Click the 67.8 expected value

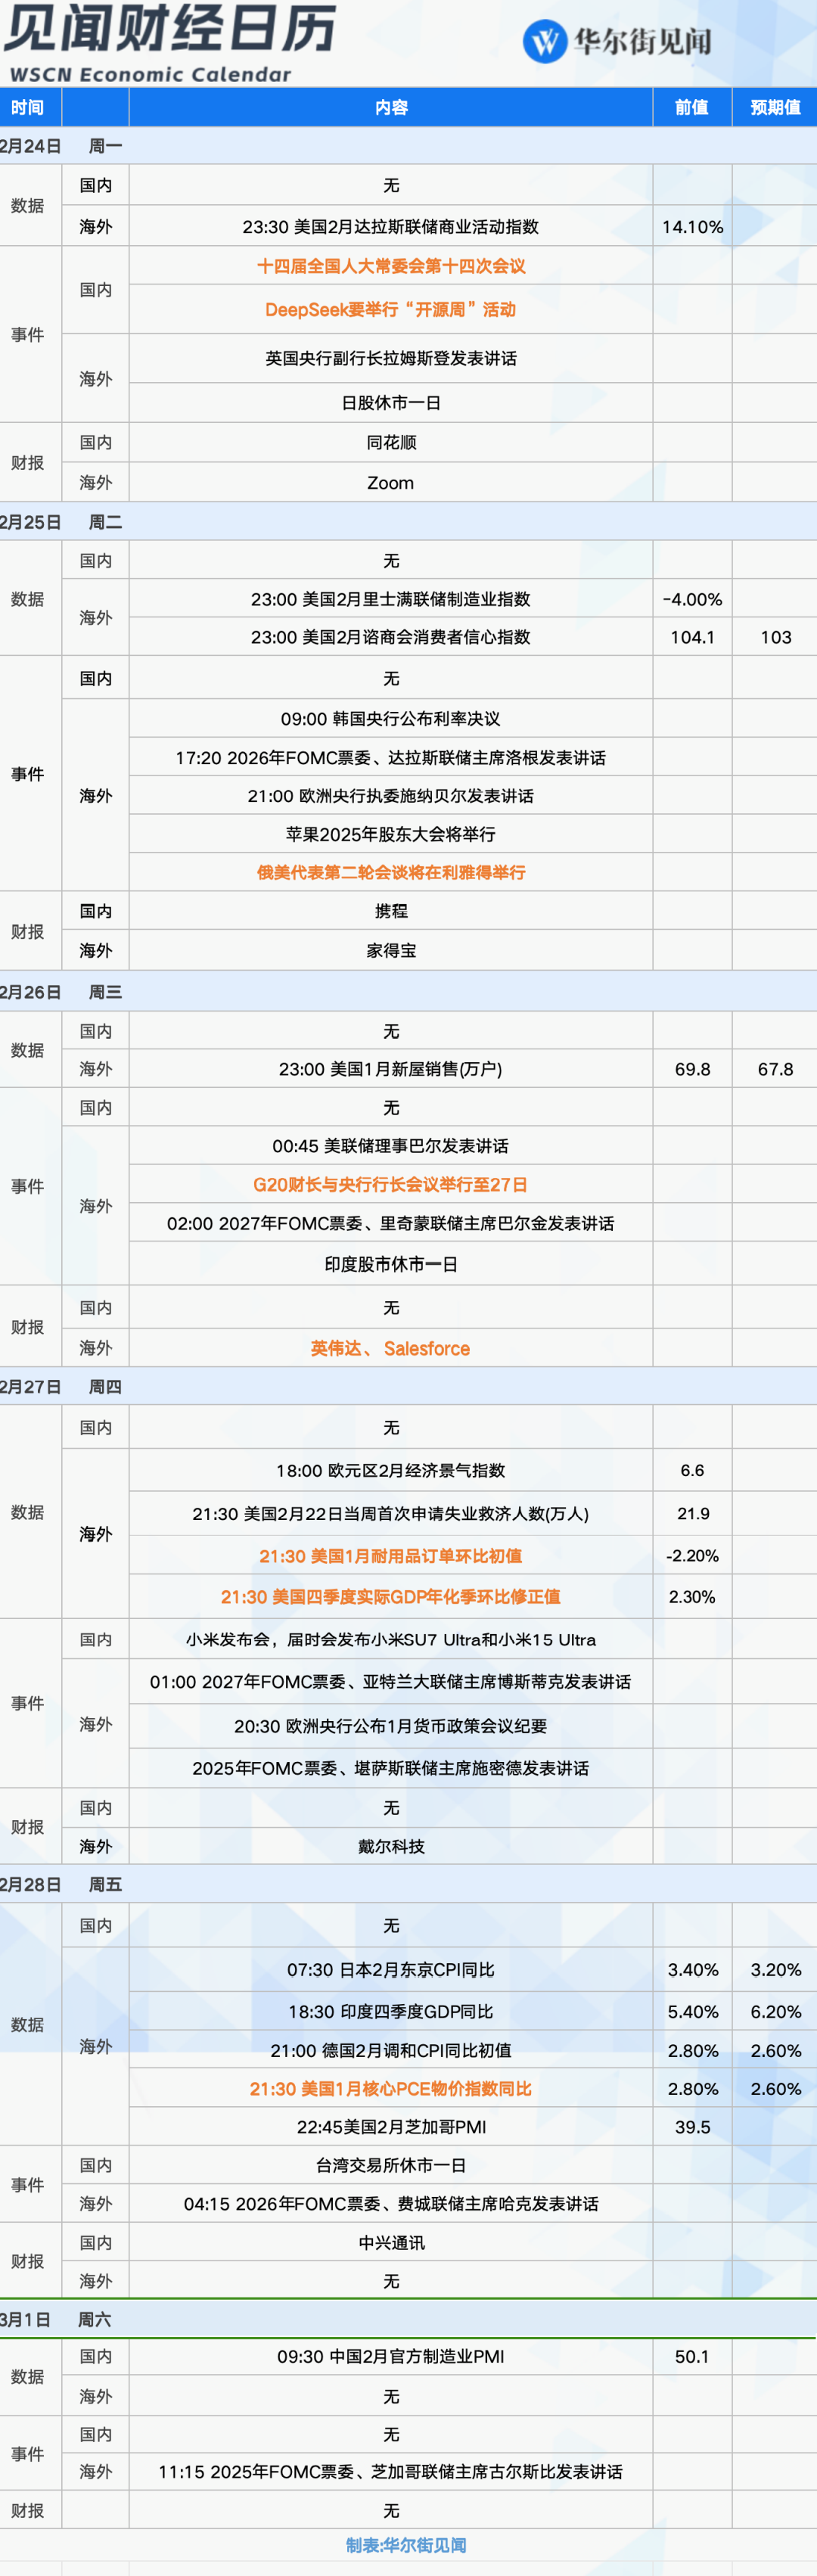[x=775, y=1069]
